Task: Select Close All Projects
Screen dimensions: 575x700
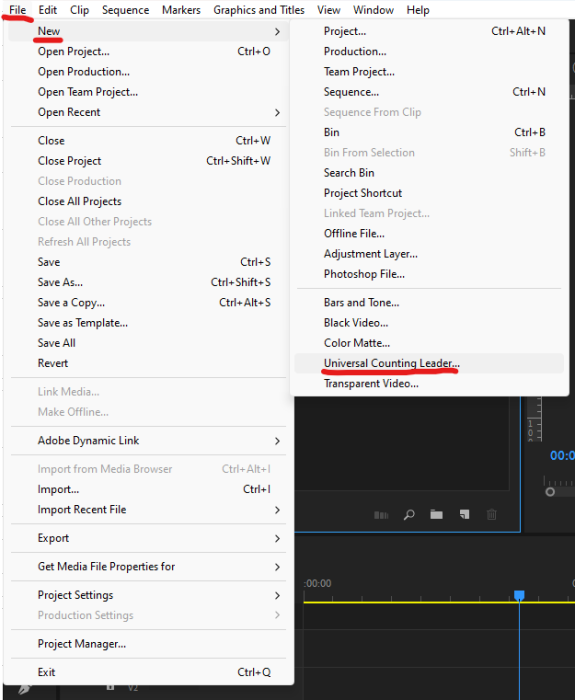Action: (x=148, y=201)
